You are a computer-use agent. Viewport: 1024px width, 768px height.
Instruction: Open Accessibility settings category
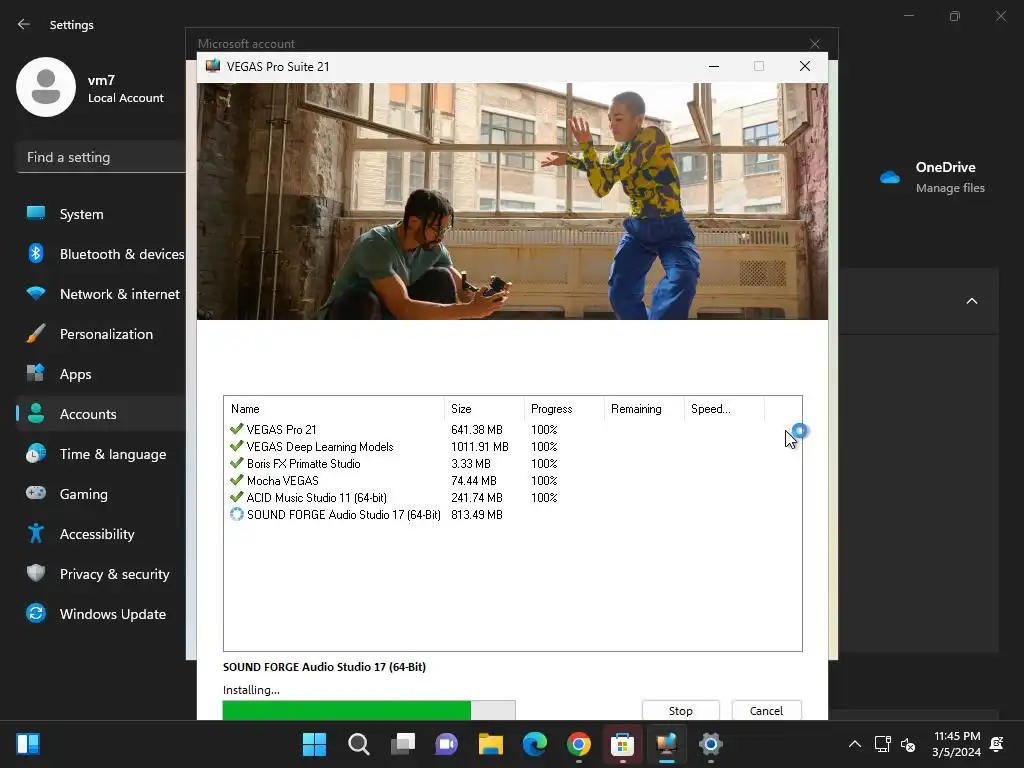[101, 534]
